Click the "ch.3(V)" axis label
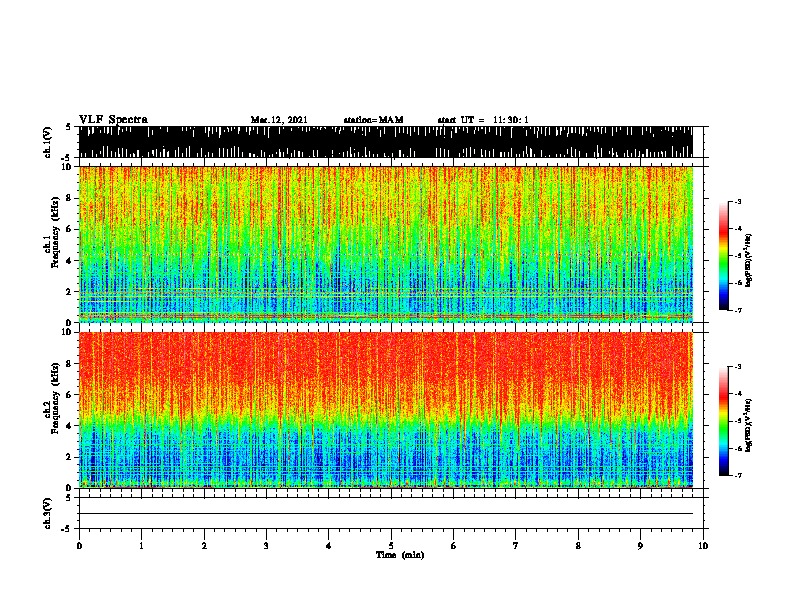The height and width of the screenshot is (612, 792). click(48, 513)
